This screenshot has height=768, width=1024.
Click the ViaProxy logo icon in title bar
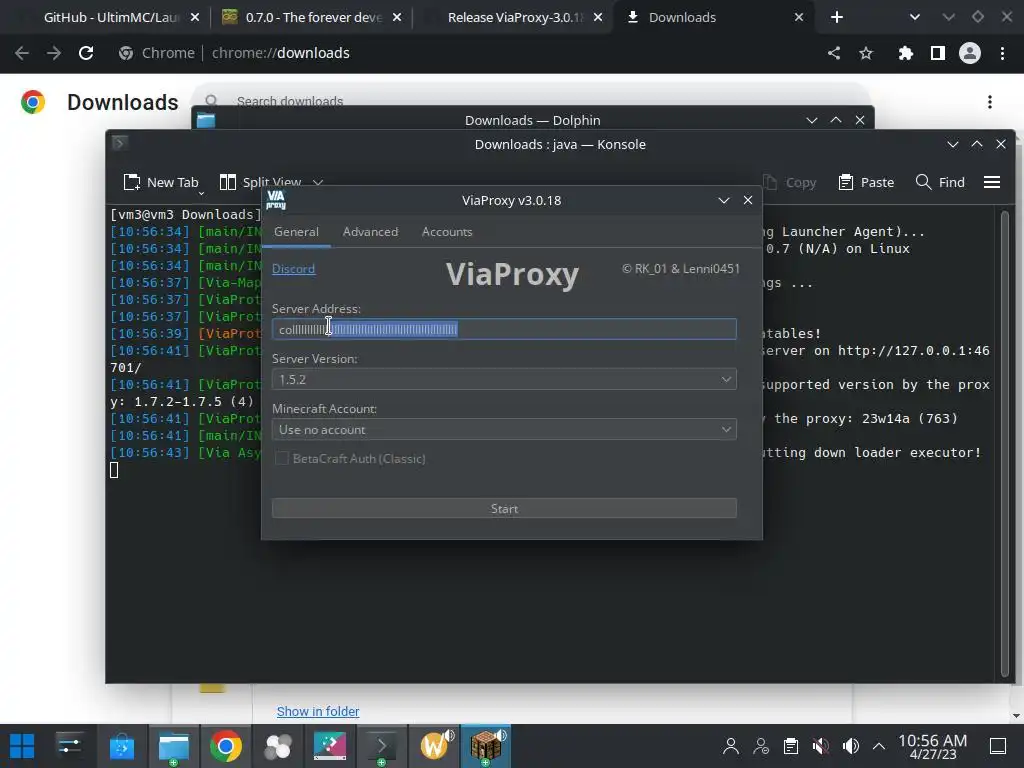pyautogui.click(x=276, y=200)
